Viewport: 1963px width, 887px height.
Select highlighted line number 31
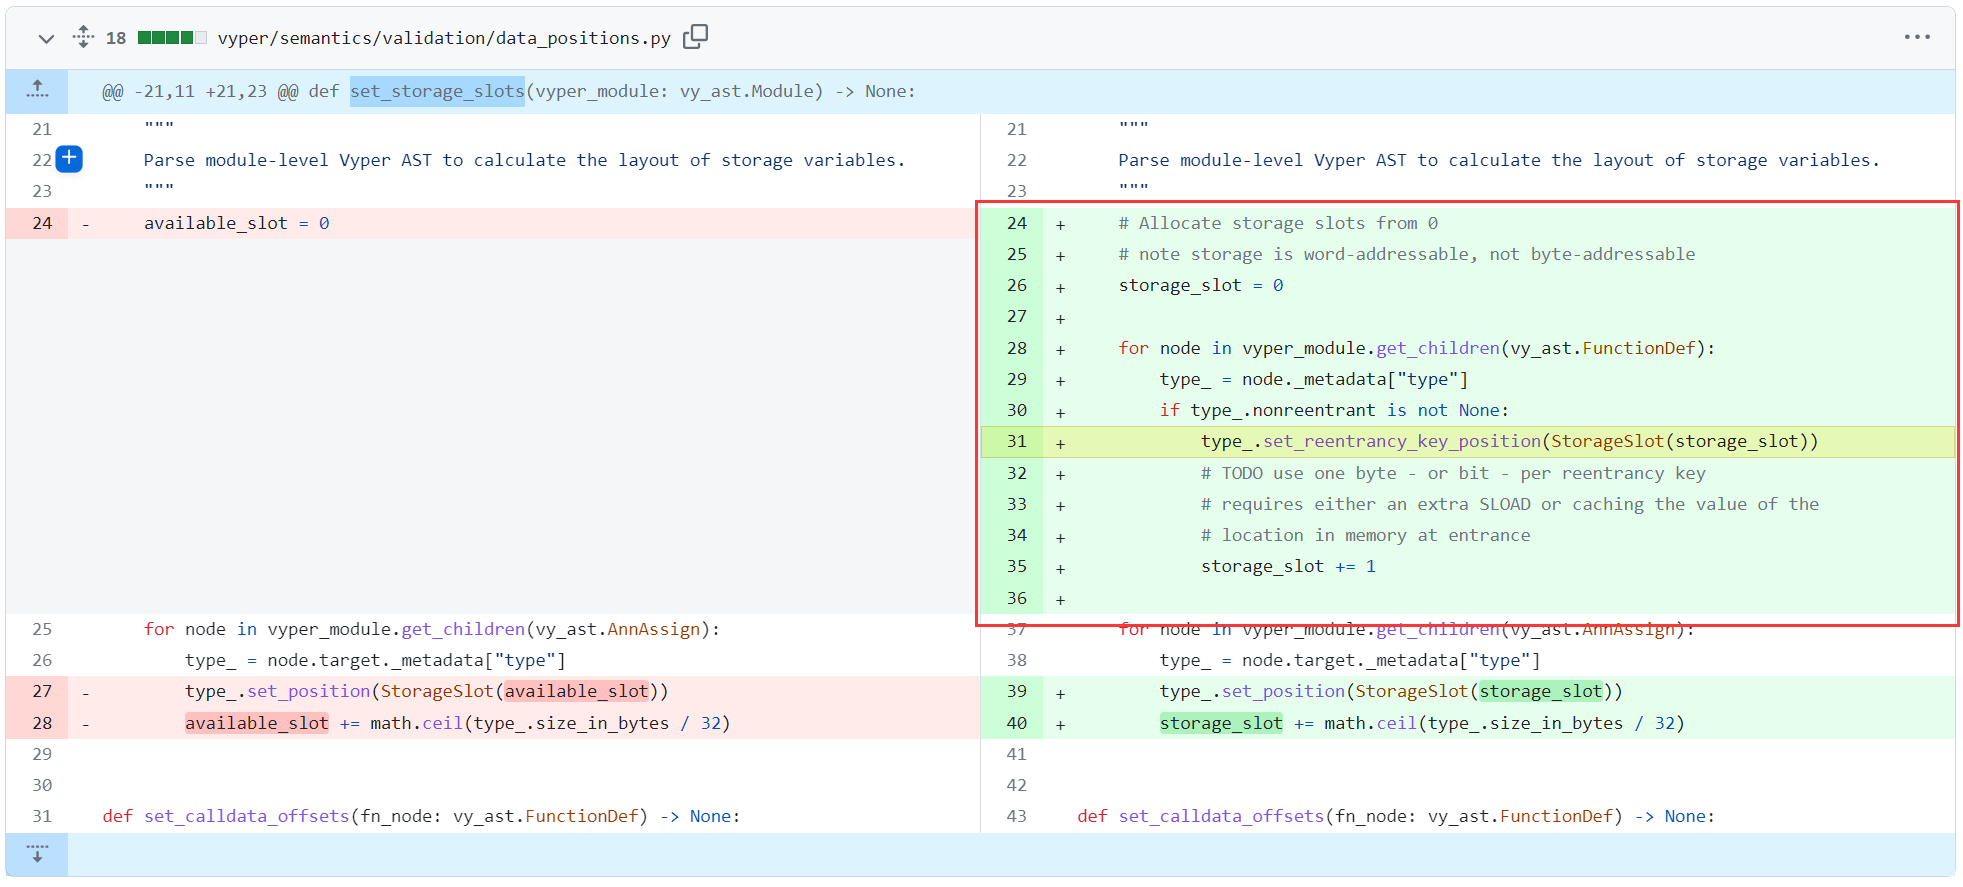1016,441
